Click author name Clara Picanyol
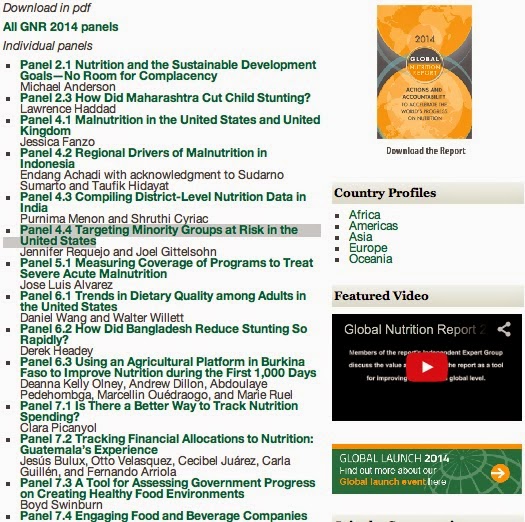Viewport: 525px width, 522px height. [58, 428]
